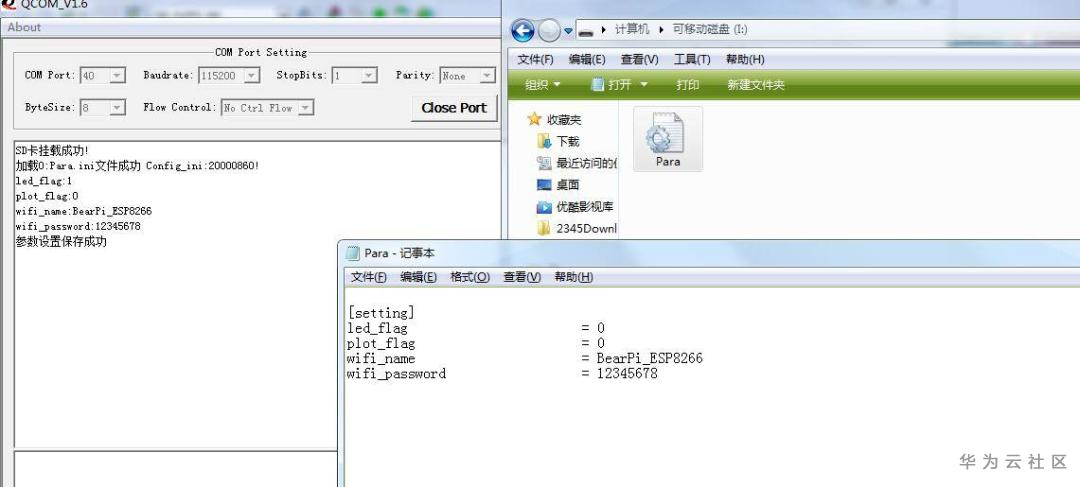The image size is (1080, 487).
Task: Click the Explorer forward navigation arrow
Action: click(549, 31)
